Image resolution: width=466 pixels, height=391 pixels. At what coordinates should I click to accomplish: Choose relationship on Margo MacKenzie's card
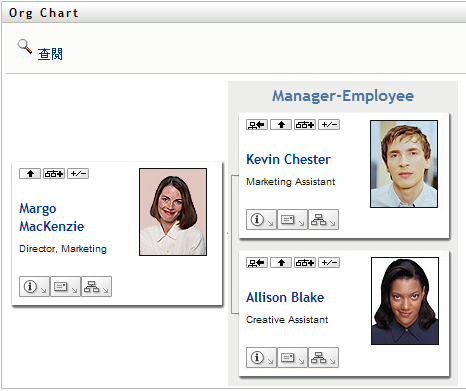pos(54,174)
